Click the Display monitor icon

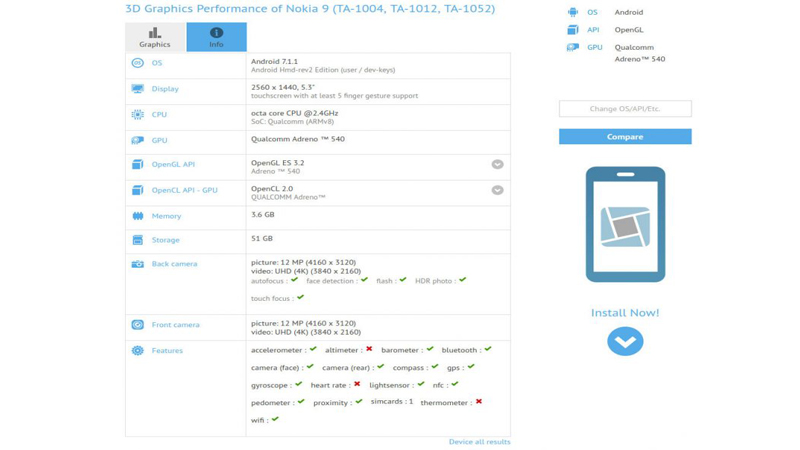[137, 89]
